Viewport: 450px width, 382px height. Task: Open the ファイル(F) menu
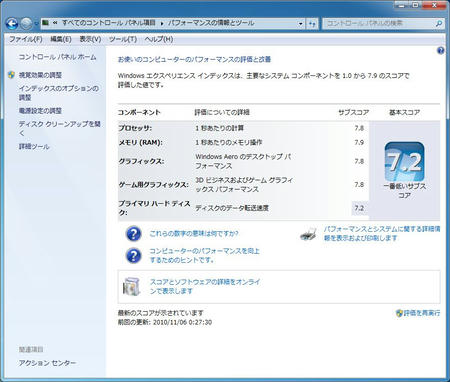point(26,39)
